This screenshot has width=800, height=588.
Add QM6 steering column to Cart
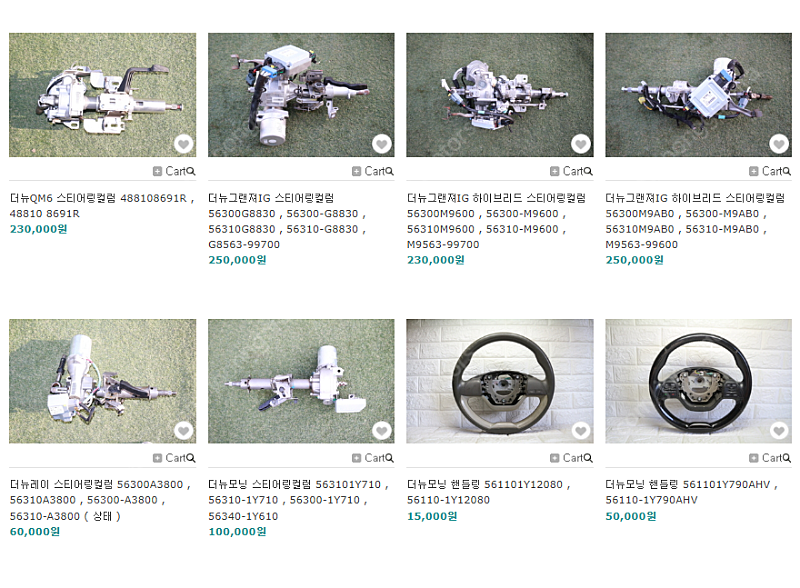(x=170, y=172)
